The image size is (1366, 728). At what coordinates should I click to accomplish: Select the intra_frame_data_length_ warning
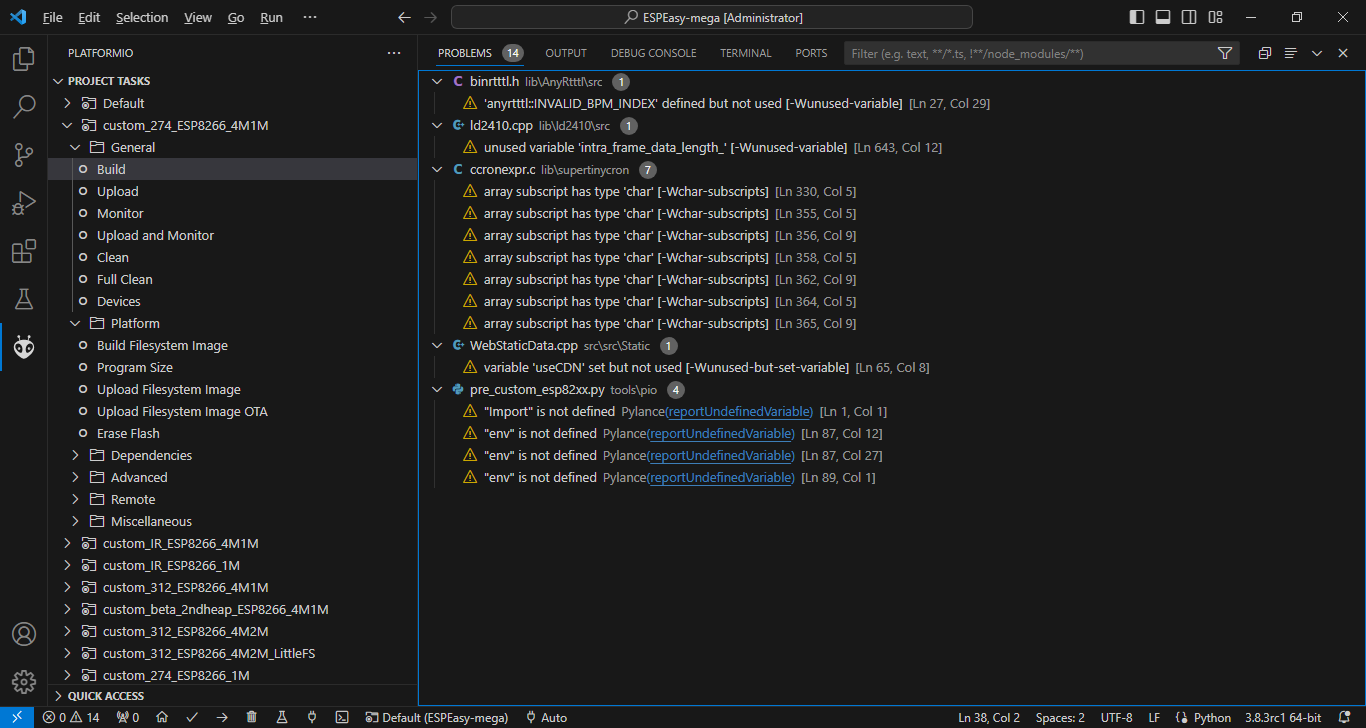point(892,147)
